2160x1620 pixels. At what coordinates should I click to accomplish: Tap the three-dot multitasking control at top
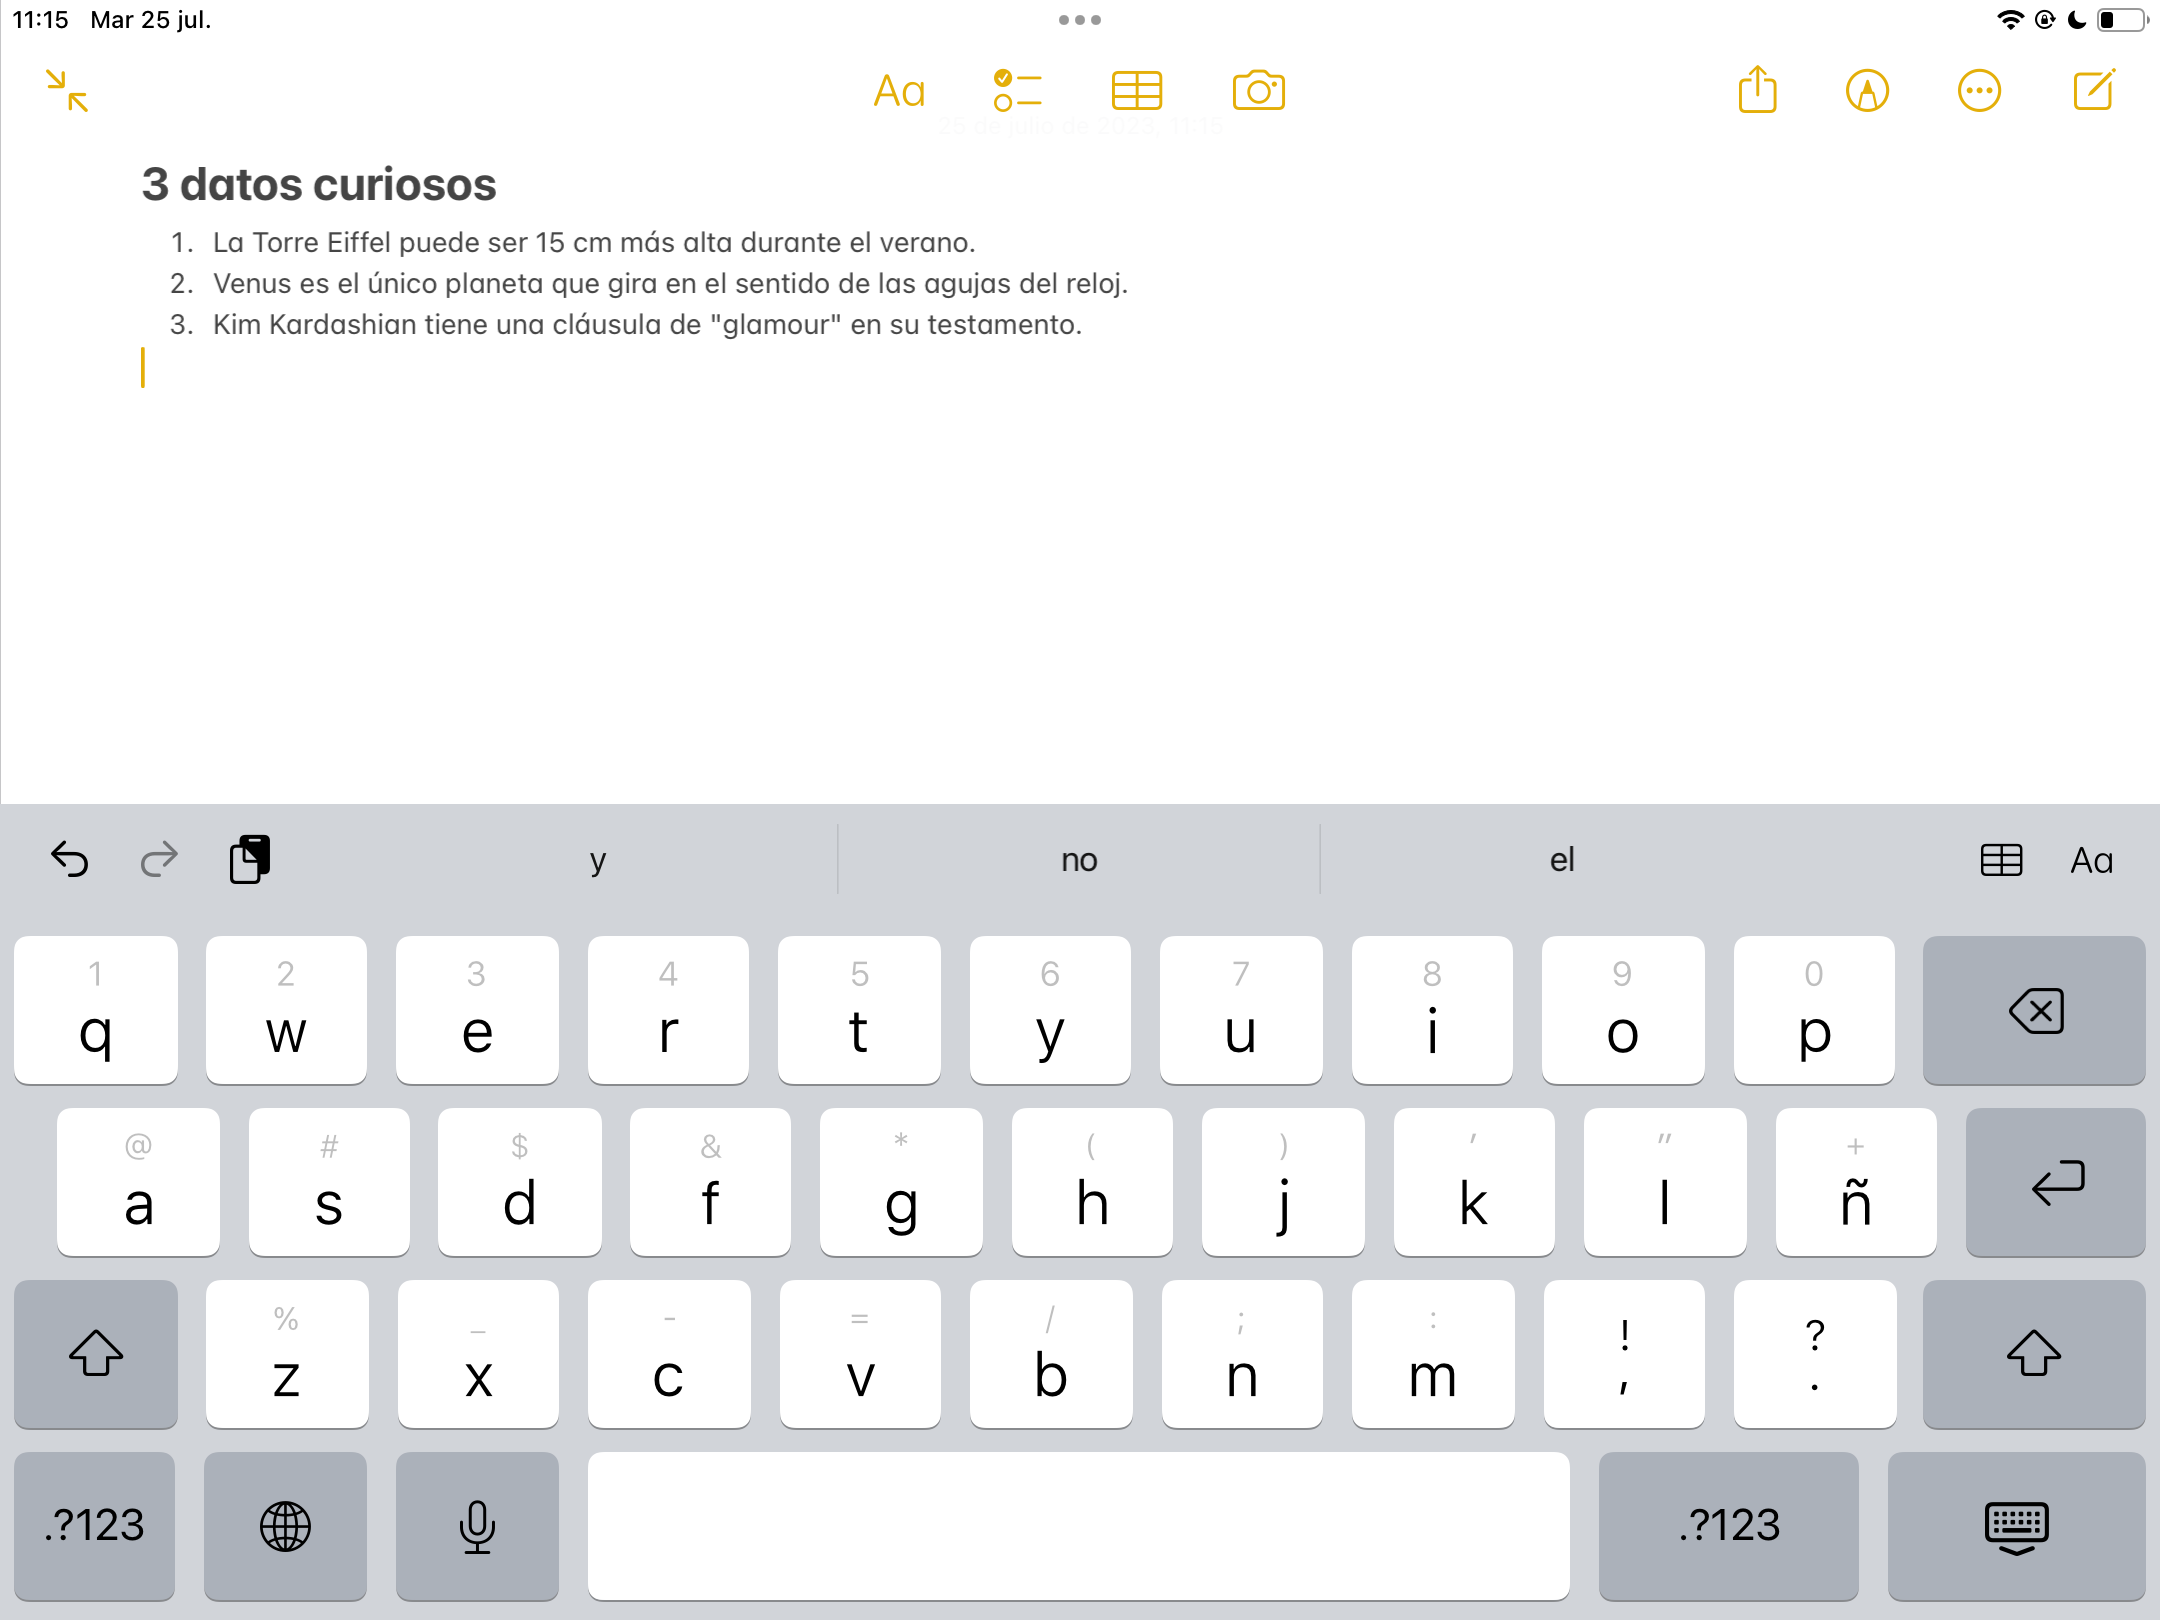click(x=1080, y=20)
